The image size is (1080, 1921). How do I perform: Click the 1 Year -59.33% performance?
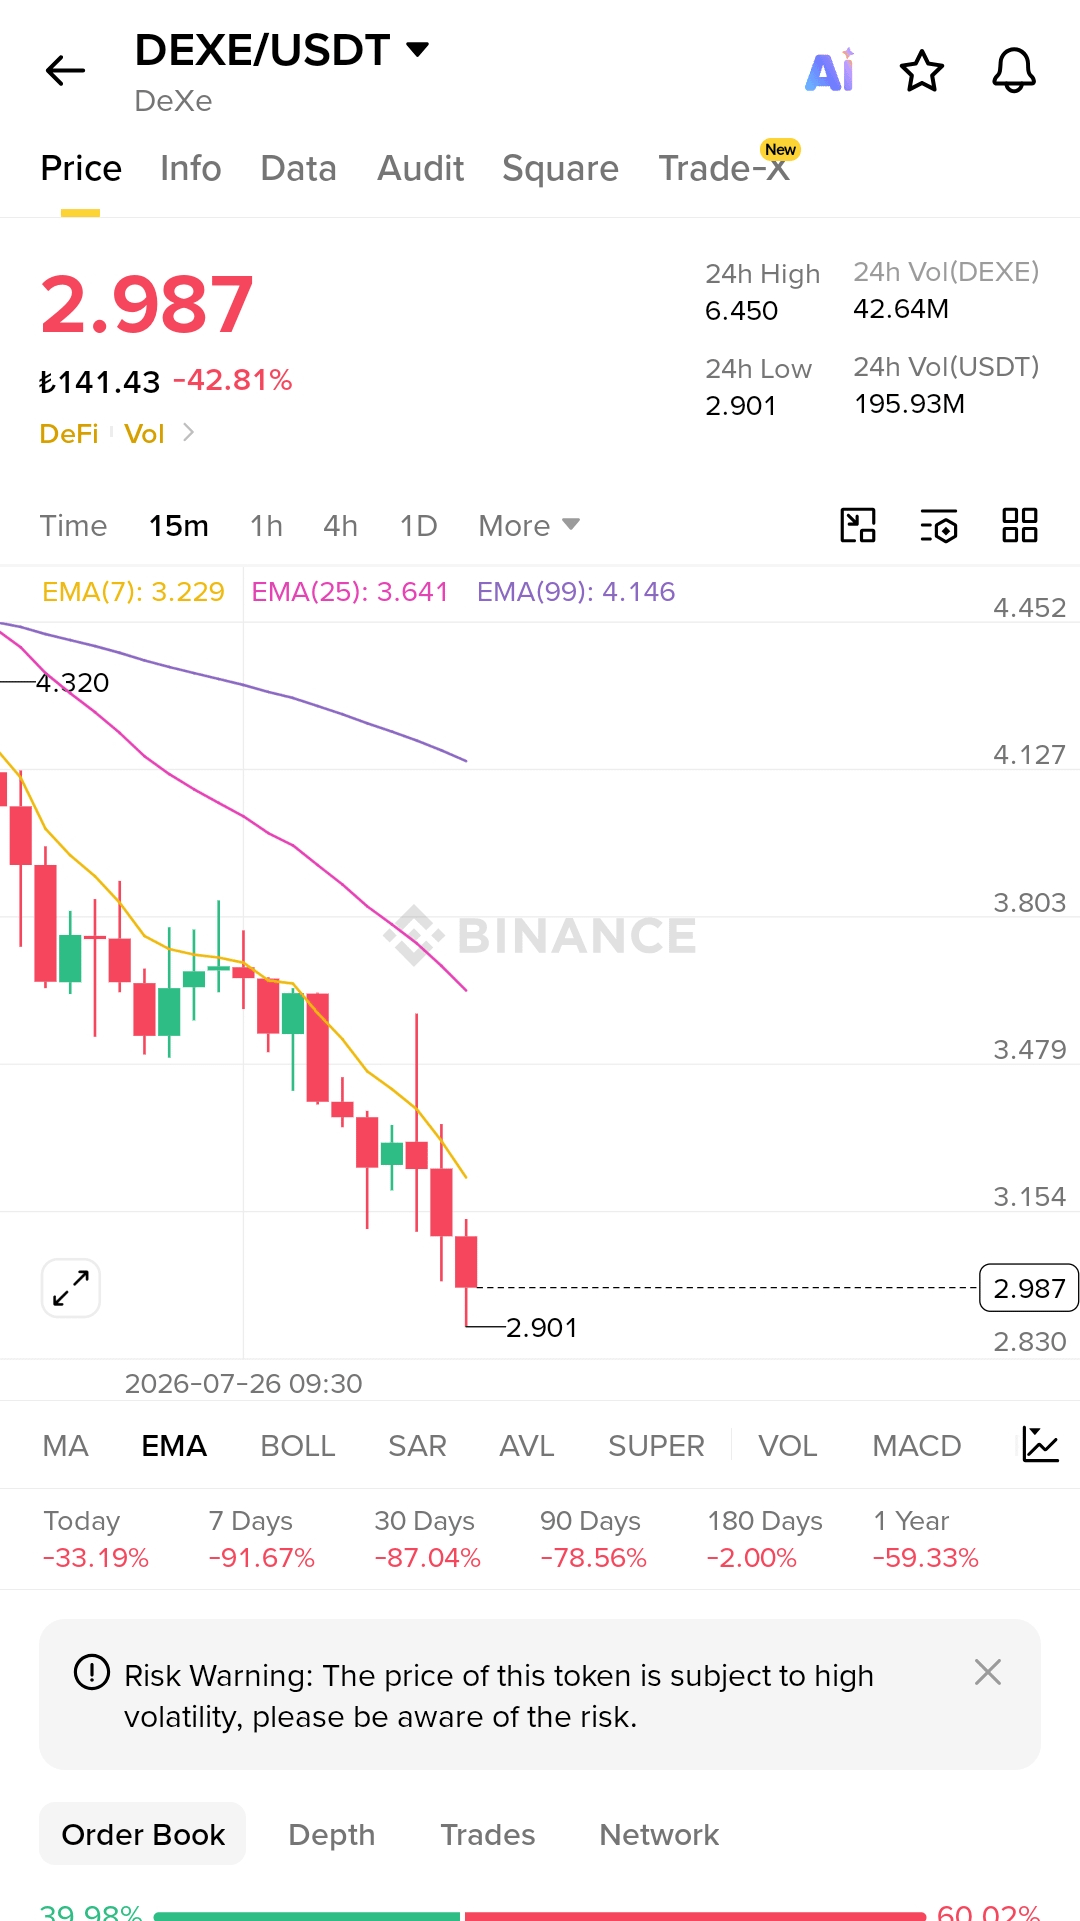[926, 1539]
